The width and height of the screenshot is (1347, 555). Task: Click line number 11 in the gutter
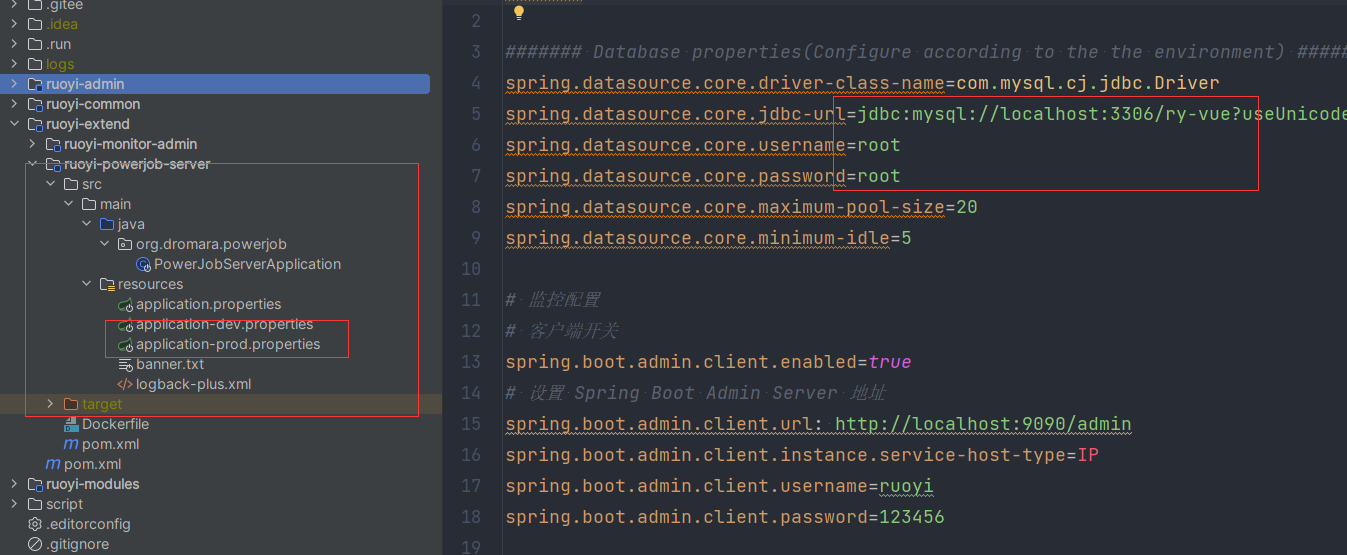point(471,300)
